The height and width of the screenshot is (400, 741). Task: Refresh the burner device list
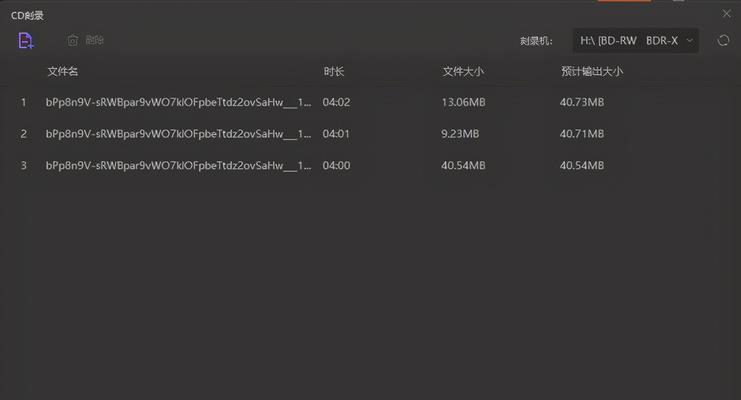point(723,41)
